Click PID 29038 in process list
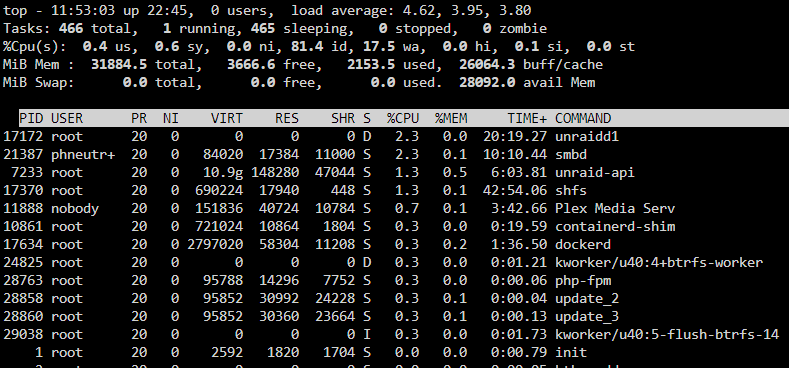 point(23,334)
